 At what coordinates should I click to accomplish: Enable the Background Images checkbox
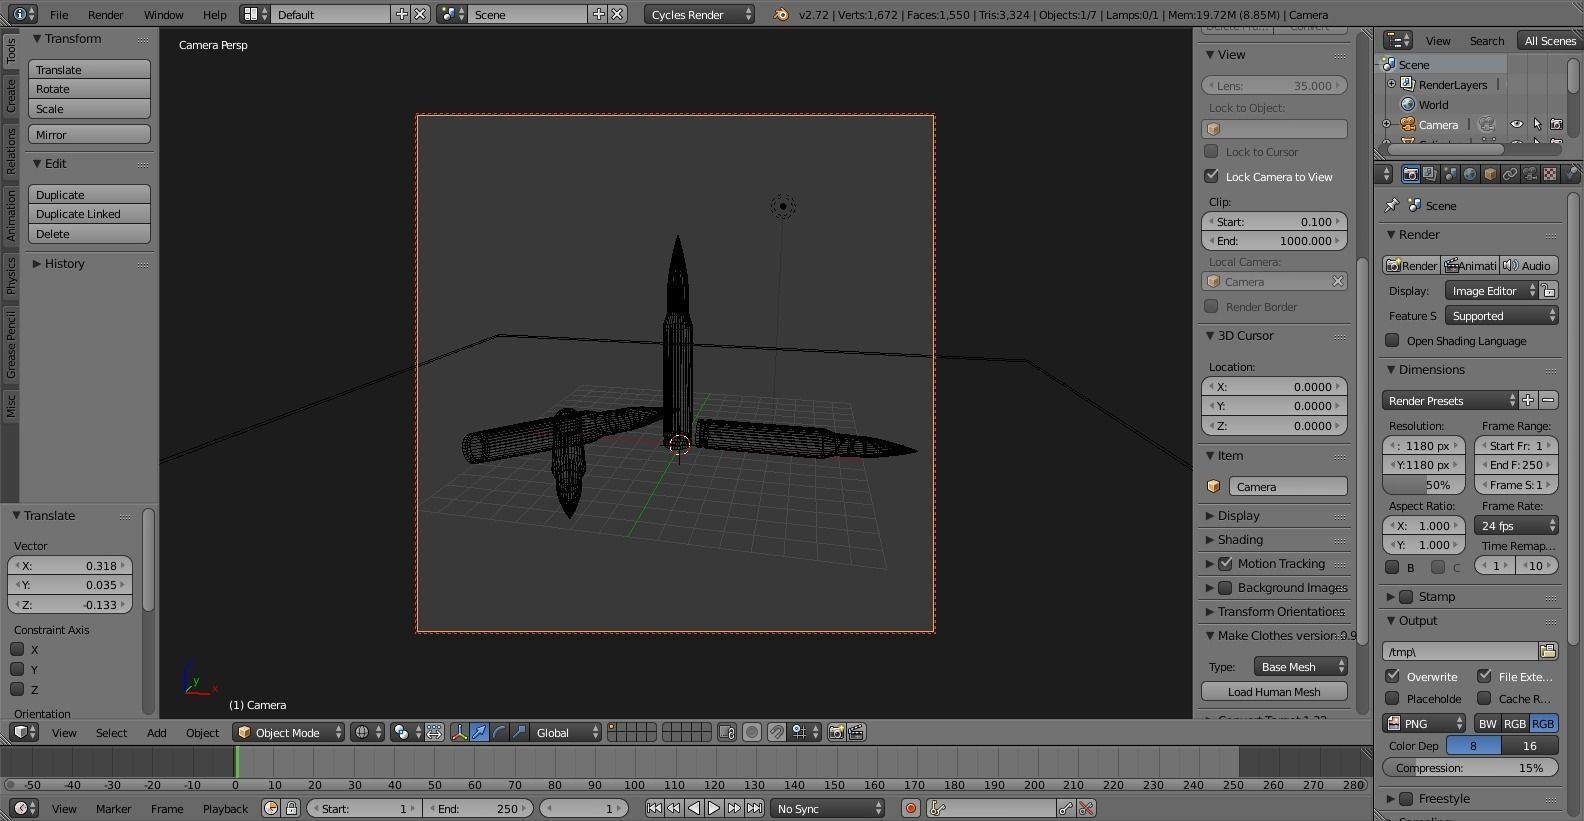coord(1225,587)
